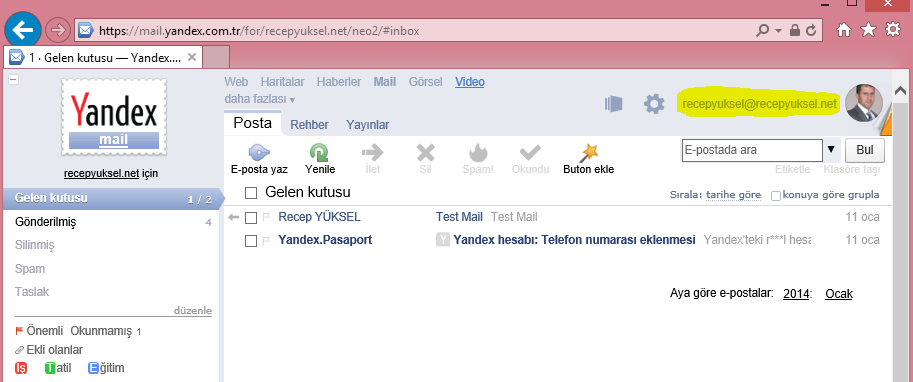913x382 pixels.
Task: Open the Silinmiş folder
Action: 34,245
